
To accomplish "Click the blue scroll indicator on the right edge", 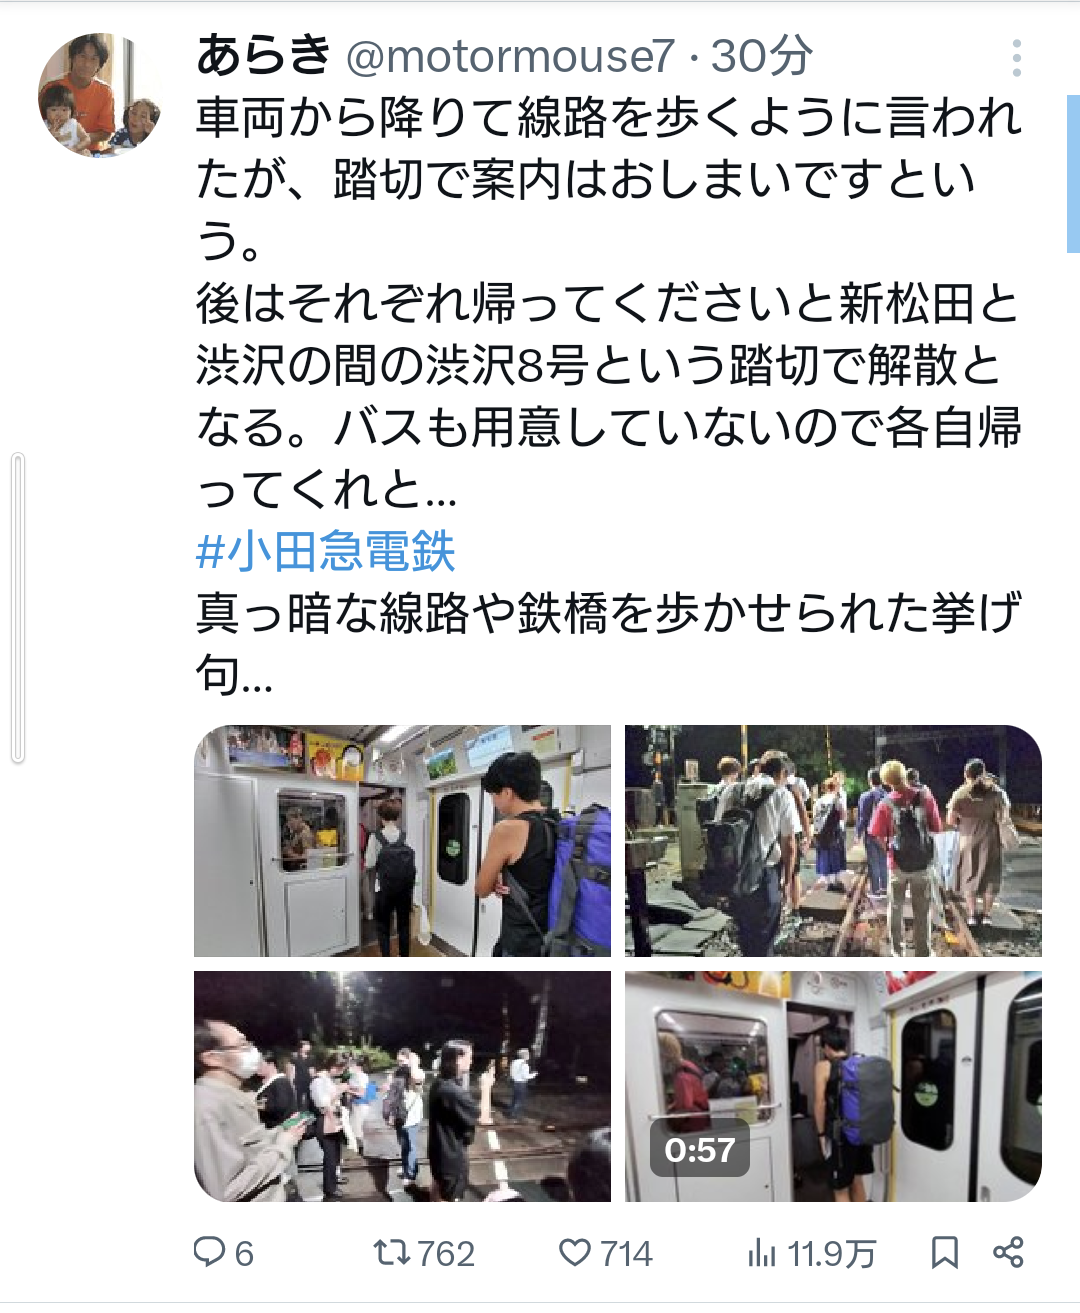I will pos(1073,174).
